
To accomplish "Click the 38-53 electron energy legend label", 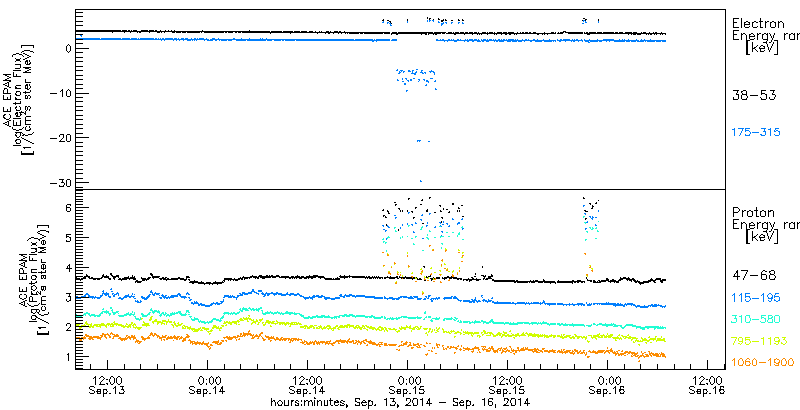I will [x=754, y=95].
